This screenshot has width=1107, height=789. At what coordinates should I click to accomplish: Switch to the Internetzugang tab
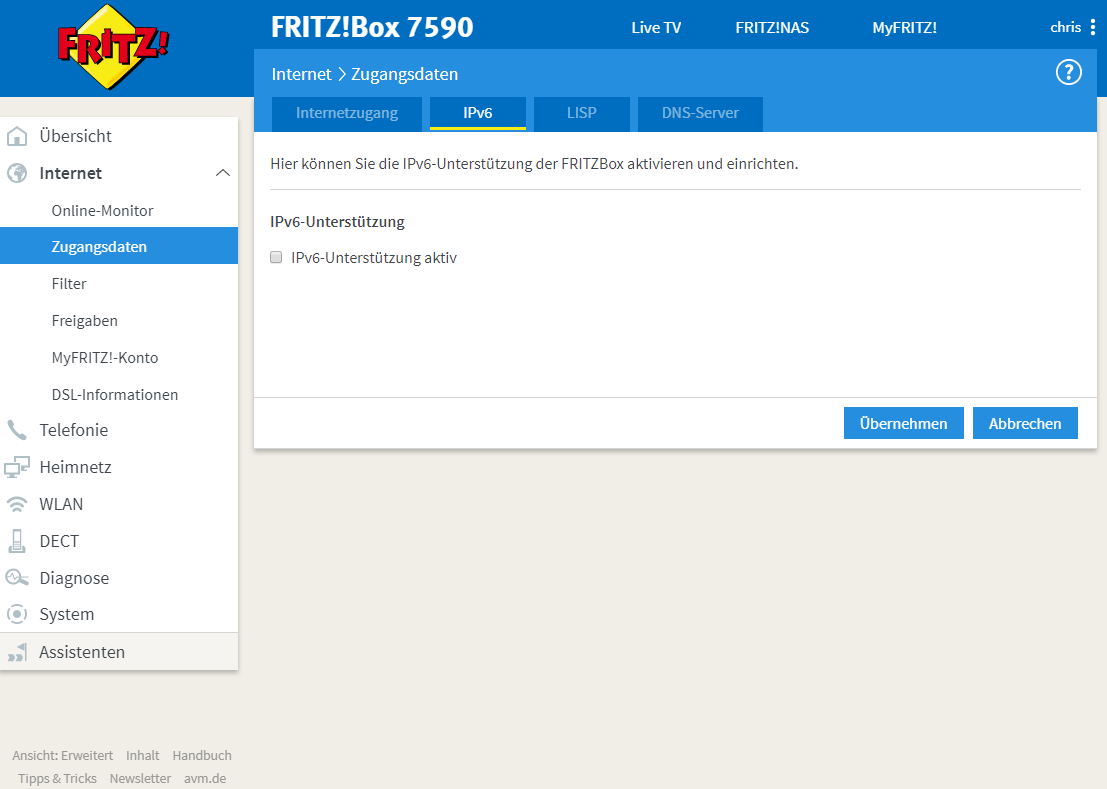pos(347,114)
